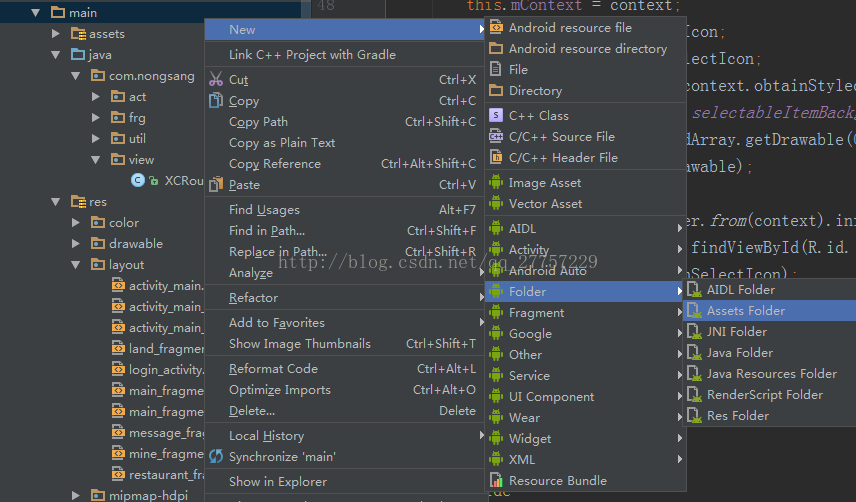The height and width of the screenshot is (502, 856).
Task: Click the Resource Bundle icon
Action: pos(496,480)
